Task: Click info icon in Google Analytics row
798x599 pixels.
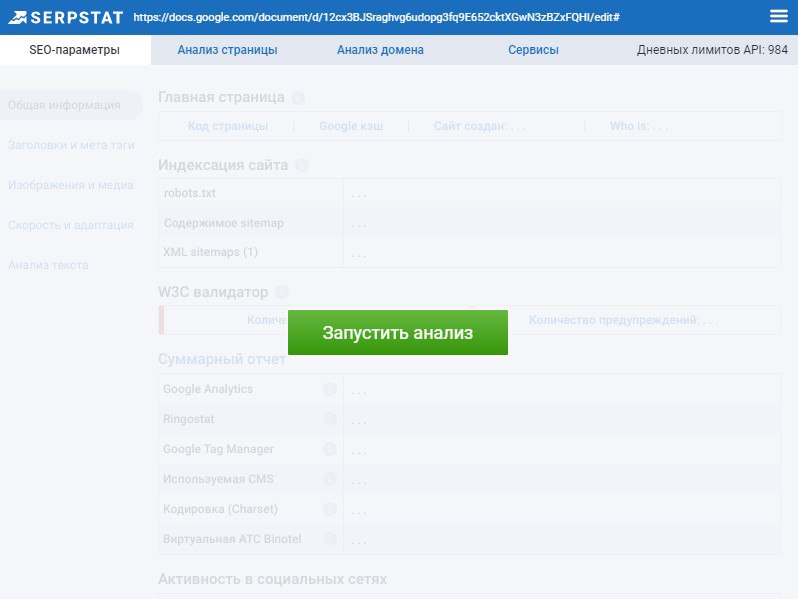Action: (x=330, y=389)
